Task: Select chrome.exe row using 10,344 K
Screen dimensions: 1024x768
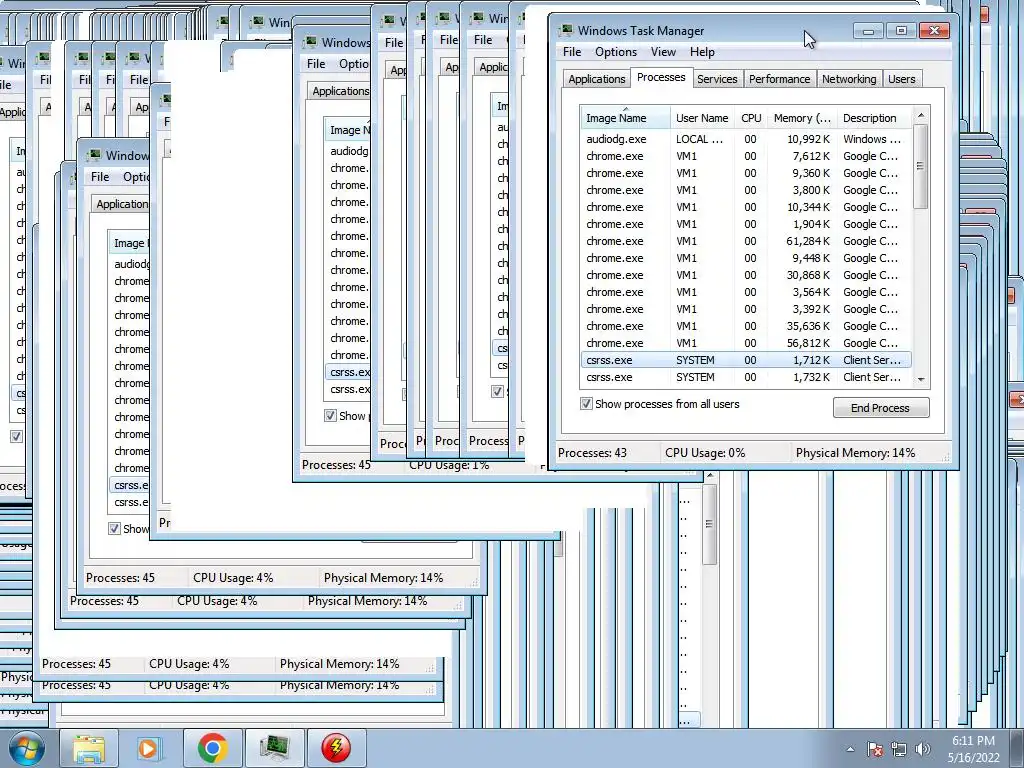Action: point(746,207)
